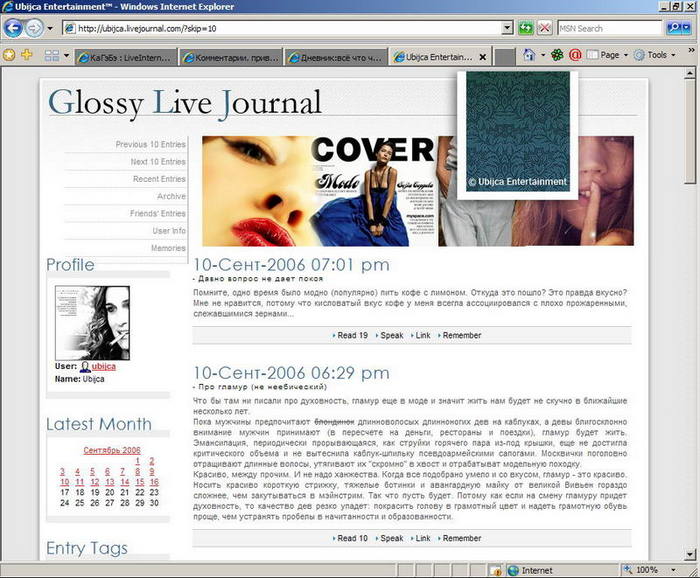Read 19 comments on the coffee entry
Image resolution: width=700 pixels, height=578 pixels.
pyautogui.click(x=352, y=335)
